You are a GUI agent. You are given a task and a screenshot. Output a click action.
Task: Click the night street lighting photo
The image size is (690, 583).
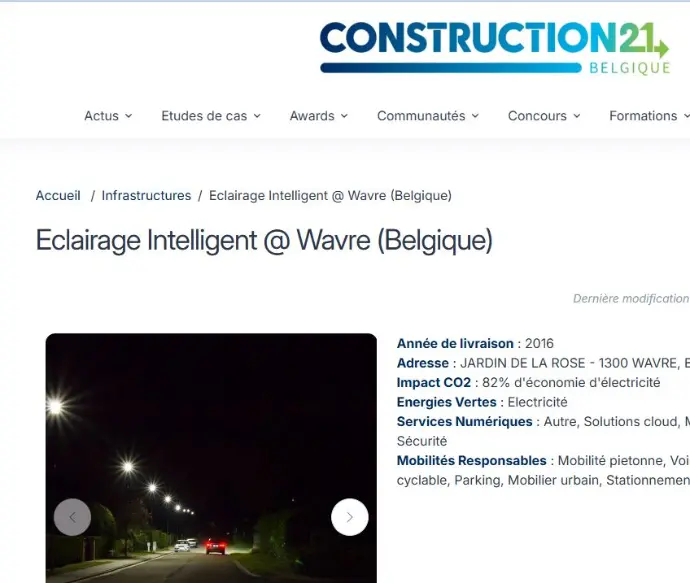(x=211, y=458)
